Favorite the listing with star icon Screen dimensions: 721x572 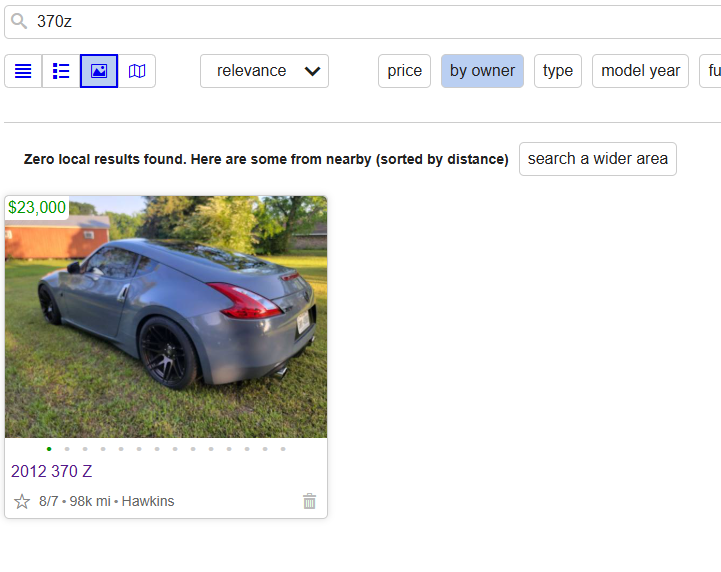click(22, 501)
